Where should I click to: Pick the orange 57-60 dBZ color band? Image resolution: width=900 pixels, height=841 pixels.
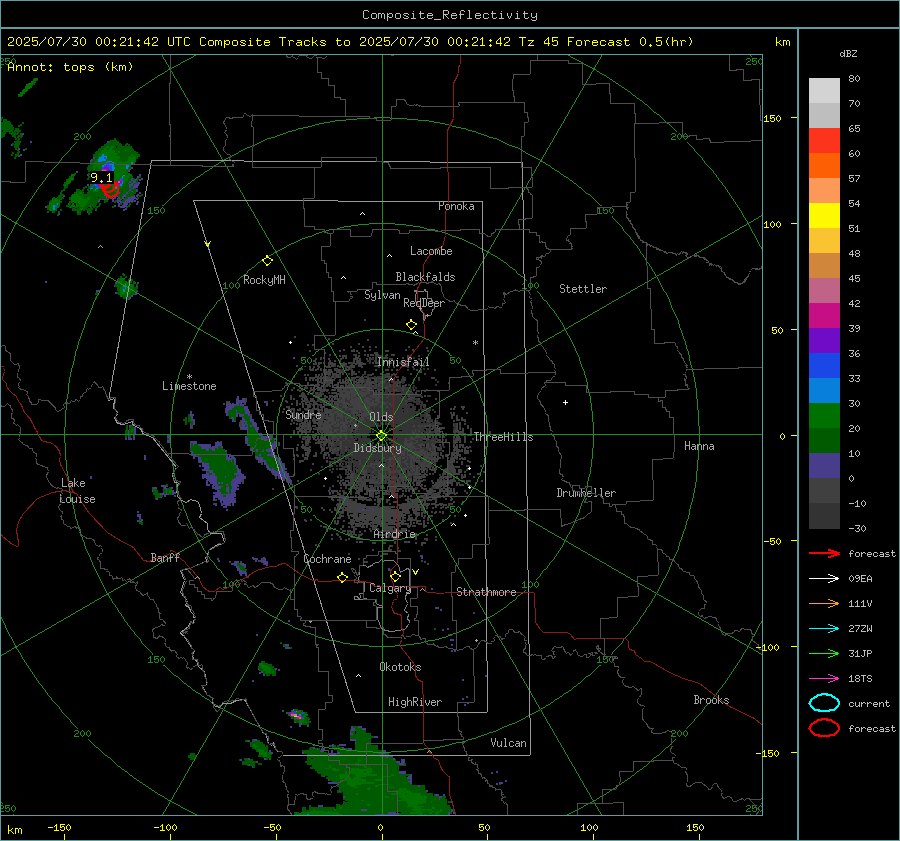click(x=824, y=166)
